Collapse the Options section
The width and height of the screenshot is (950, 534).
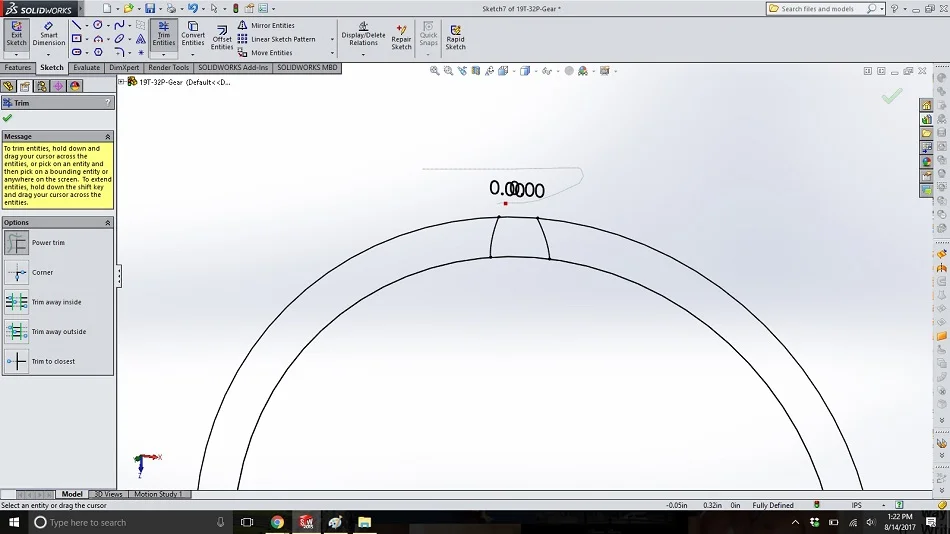coord(108,222)
